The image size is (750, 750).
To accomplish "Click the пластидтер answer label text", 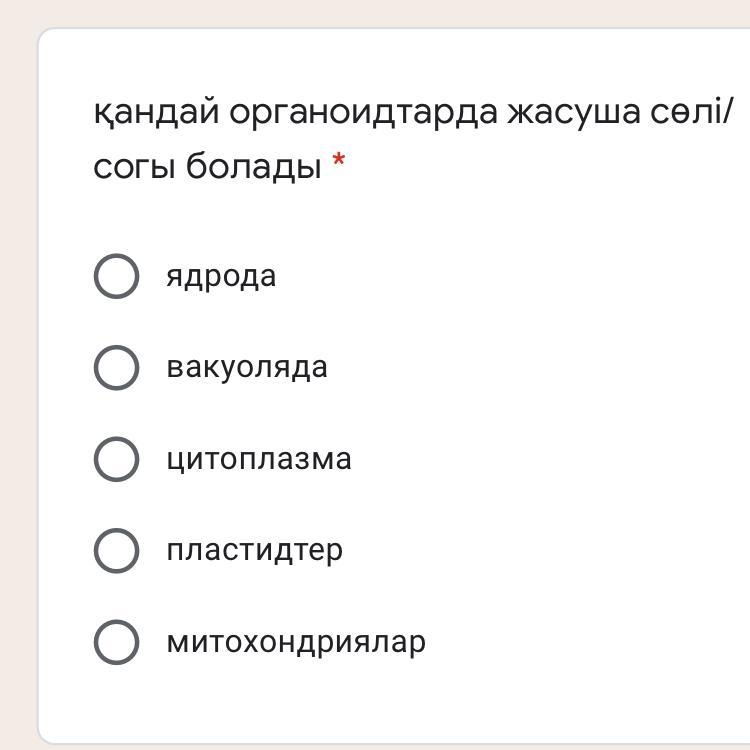I will point(254,550).
